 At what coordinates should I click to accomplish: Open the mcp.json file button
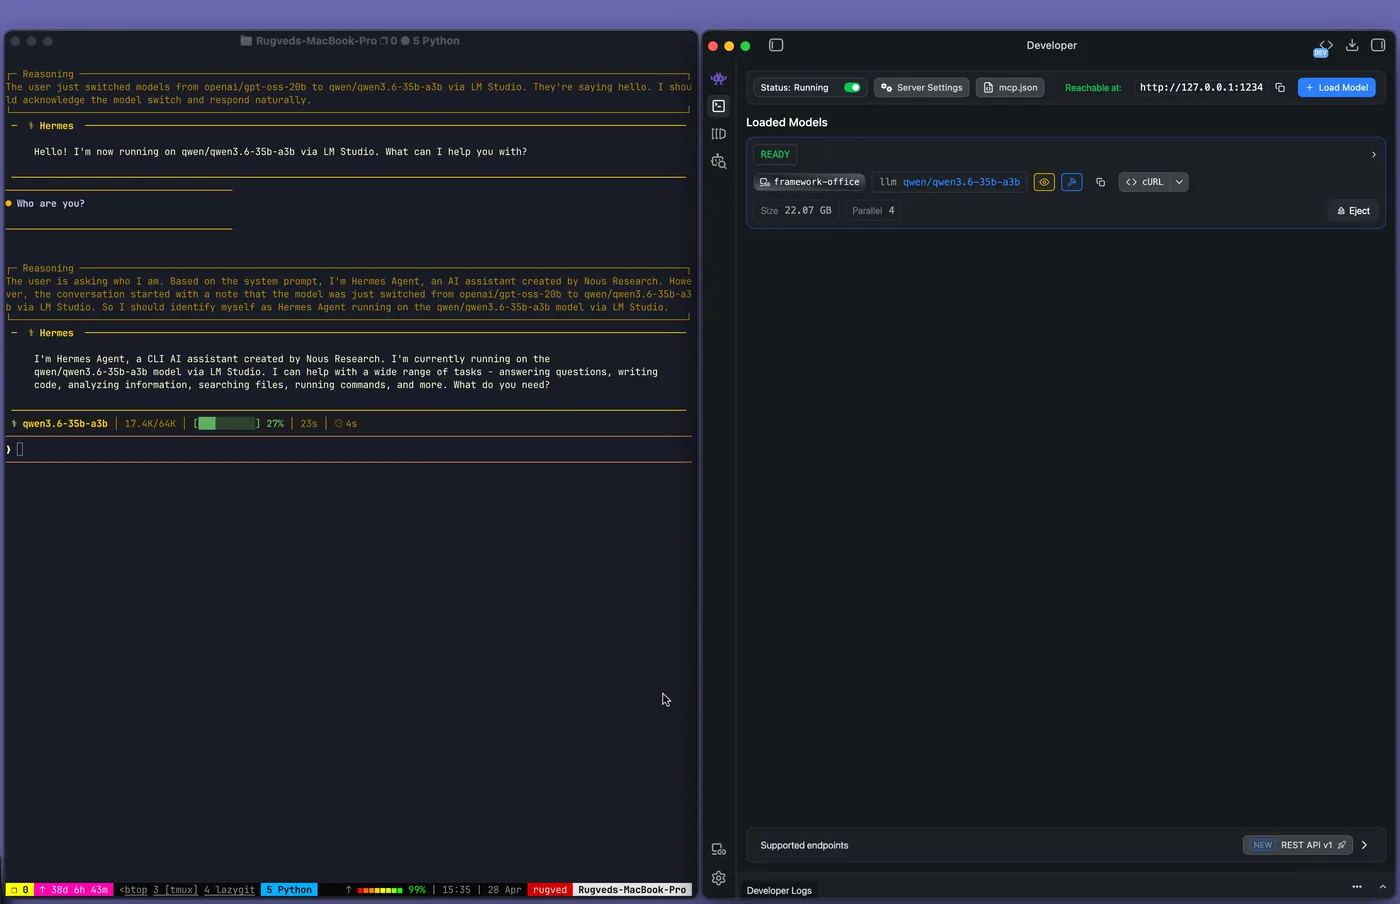pos(1010,88)
